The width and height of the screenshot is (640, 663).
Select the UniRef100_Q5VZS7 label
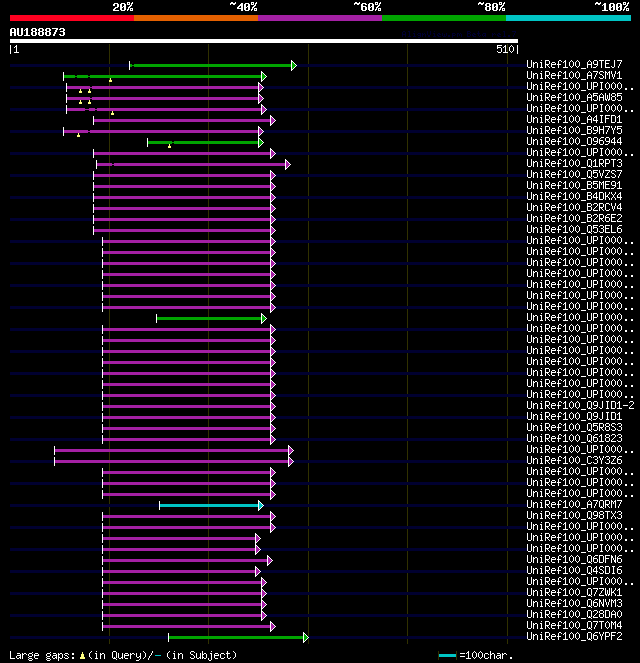[x=574, y=174]
